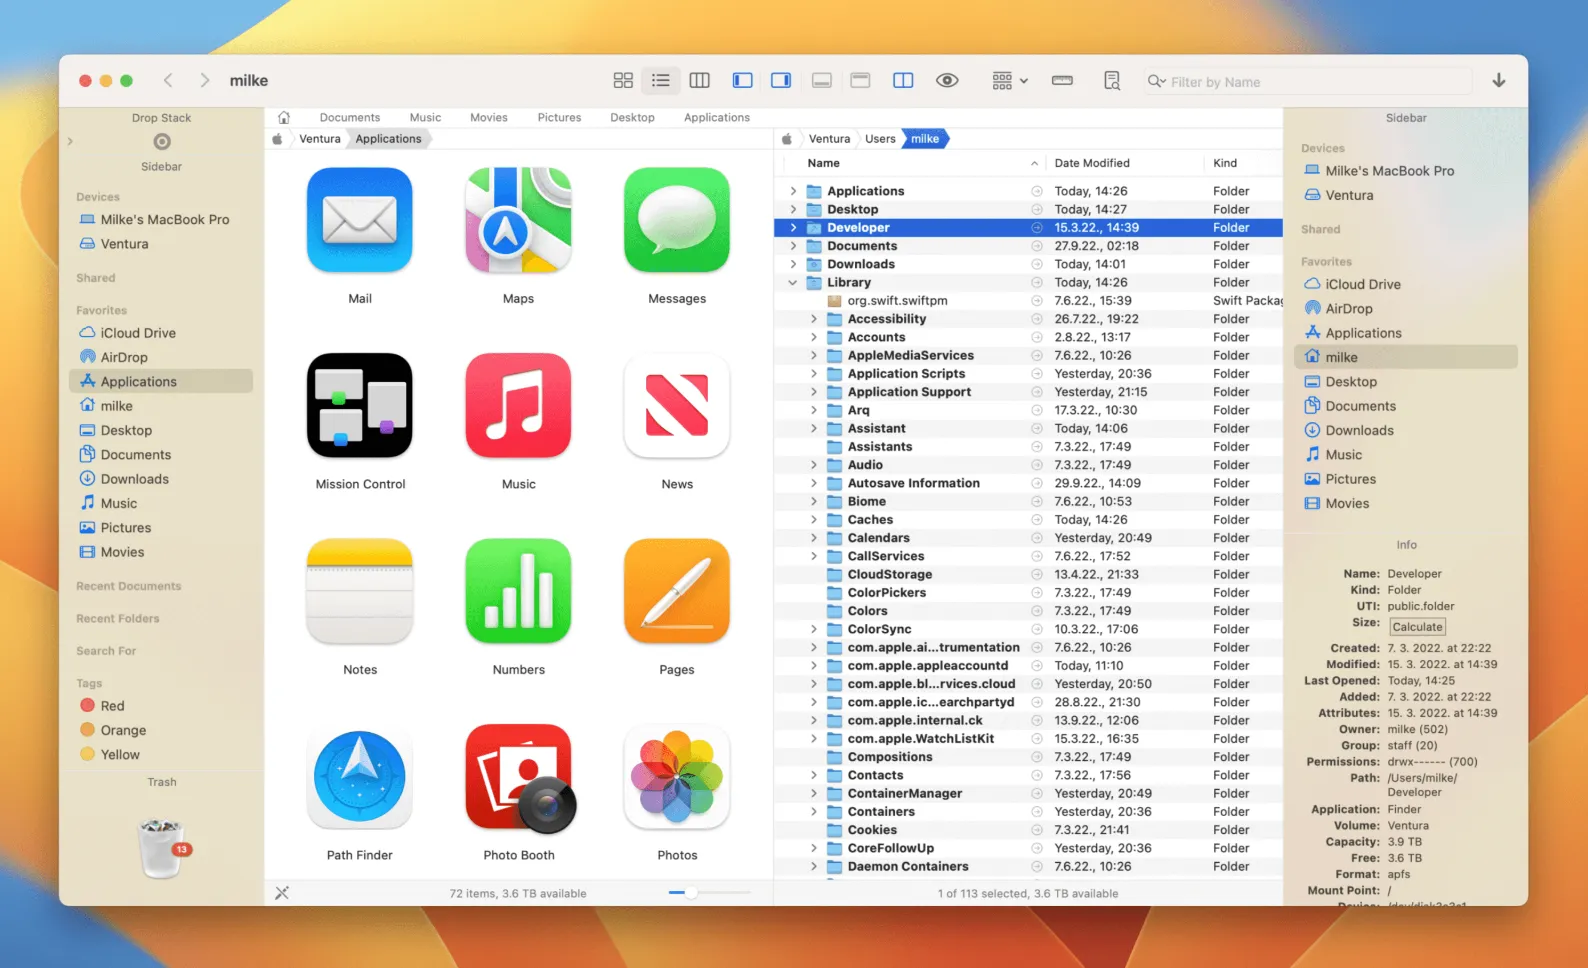The image size is (1588, 968).
Task: Toggle dual pane browser button
Action: [903, 81]
